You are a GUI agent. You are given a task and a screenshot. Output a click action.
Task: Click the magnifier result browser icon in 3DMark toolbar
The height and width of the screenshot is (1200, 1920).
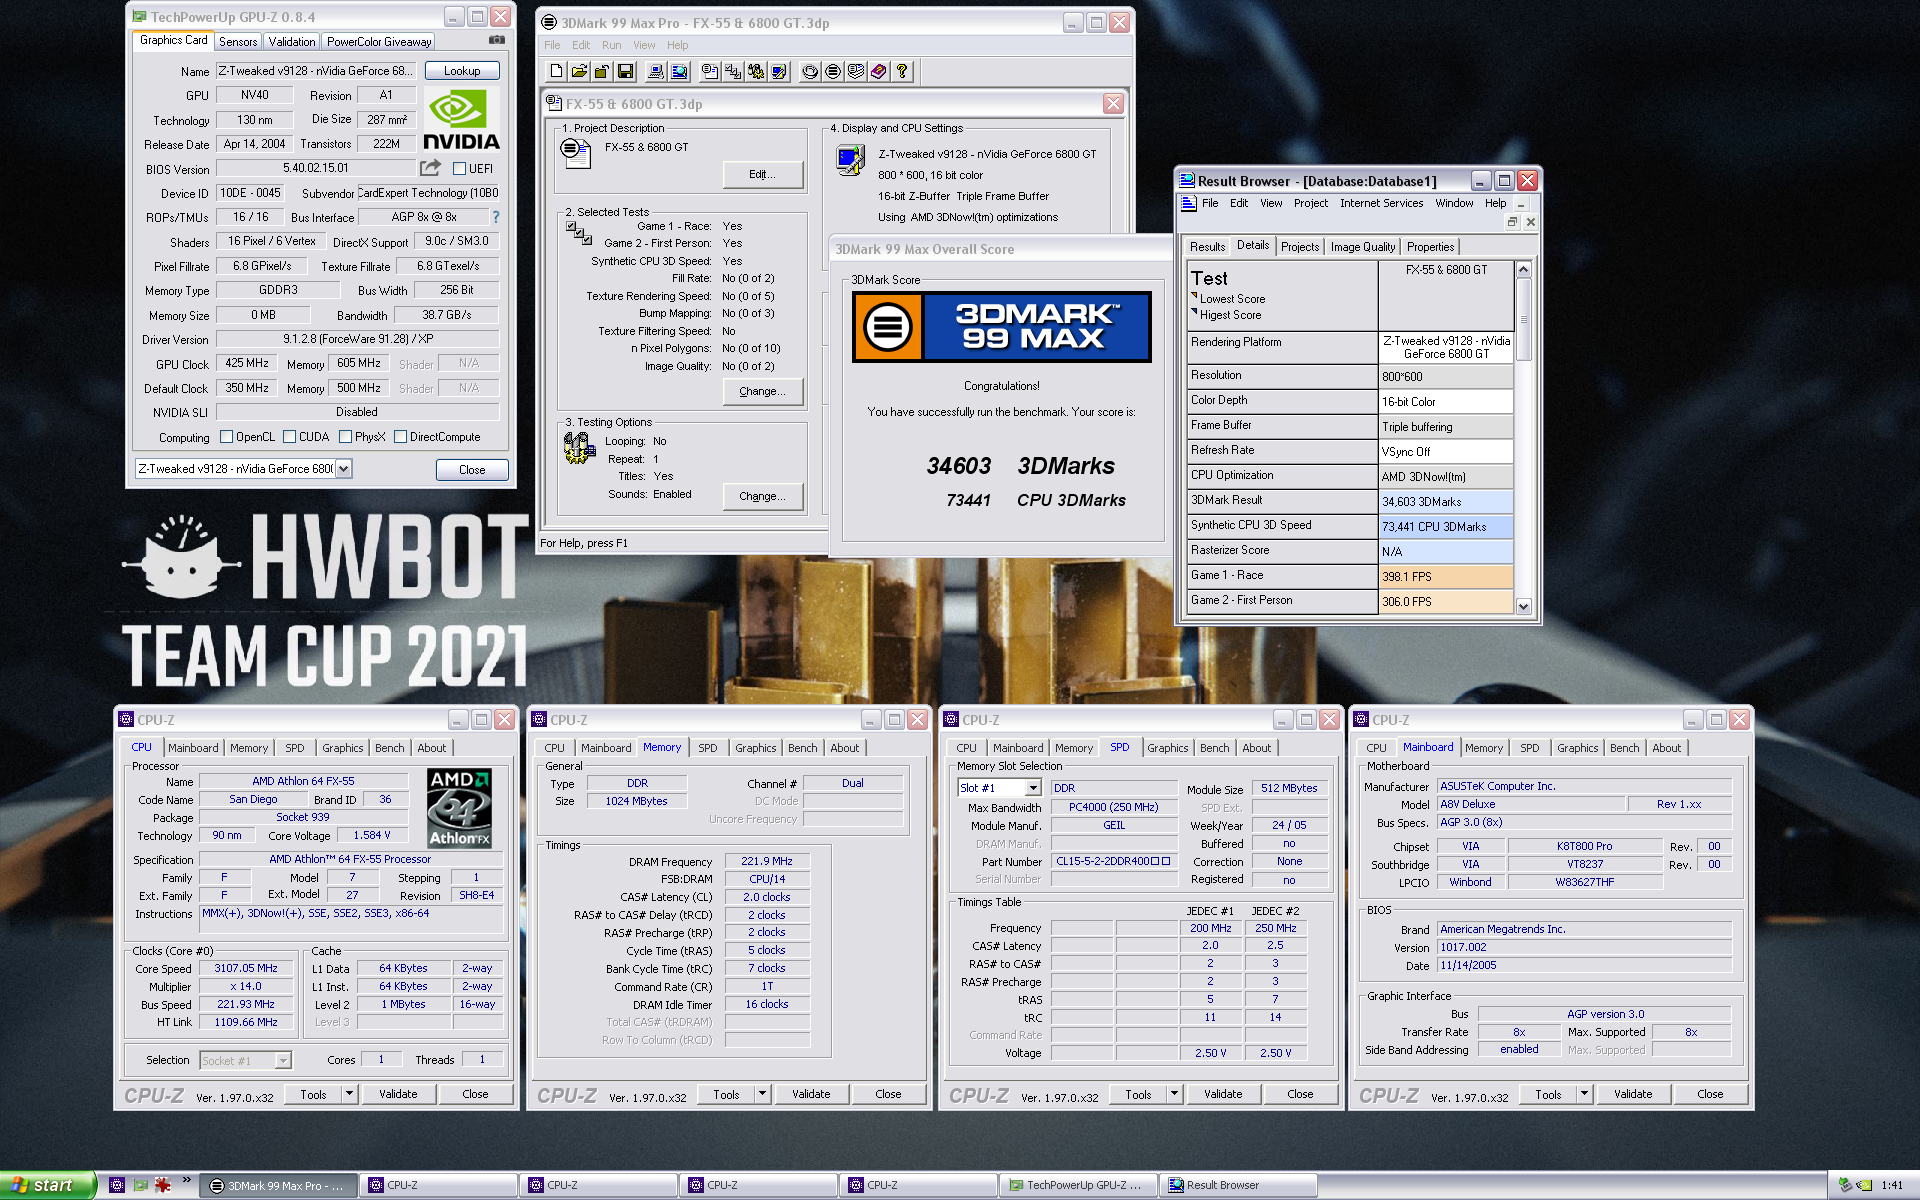coord(679,71)
